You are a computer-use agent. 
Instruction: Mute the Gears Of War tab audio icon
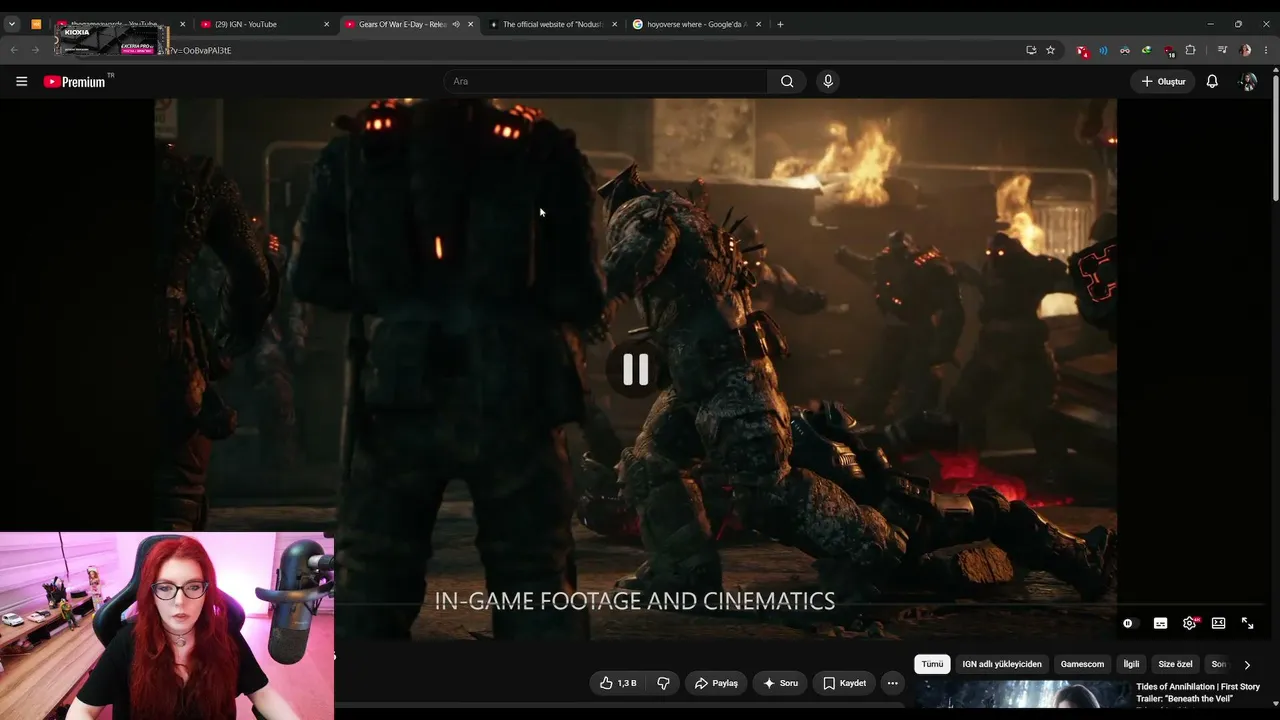(x=456, y=24)
